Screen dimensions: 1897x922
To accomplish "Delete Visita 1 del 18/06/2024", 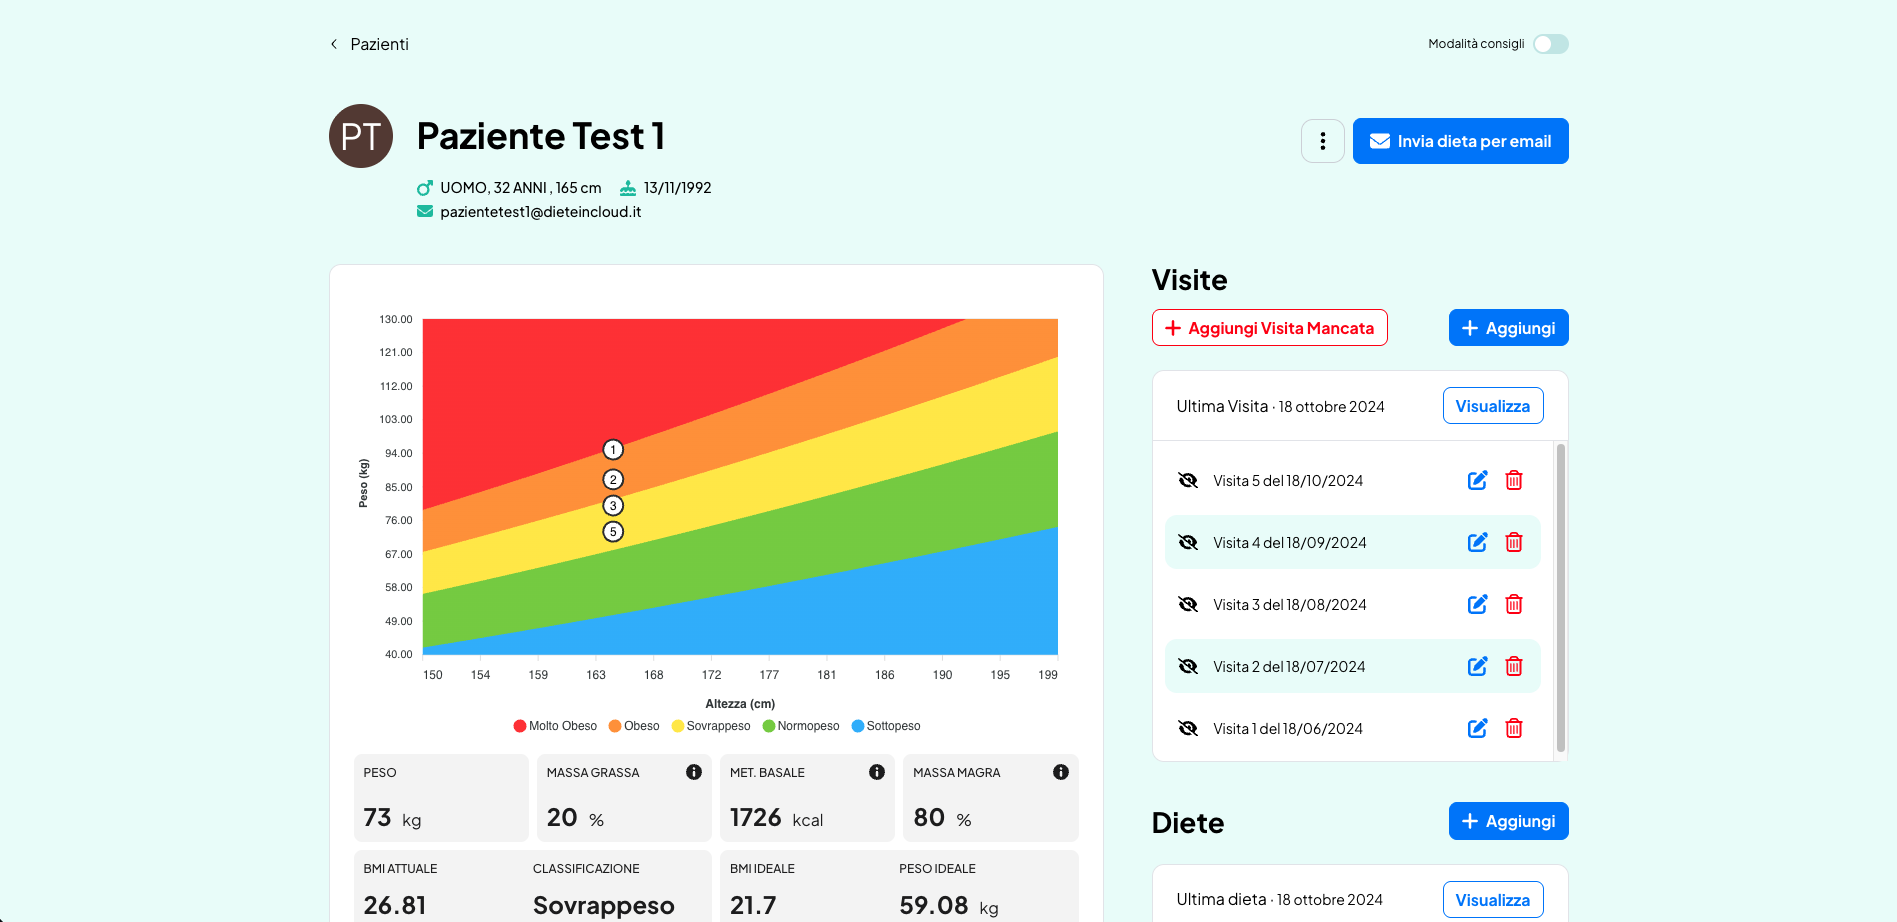I will [1514, 729].
